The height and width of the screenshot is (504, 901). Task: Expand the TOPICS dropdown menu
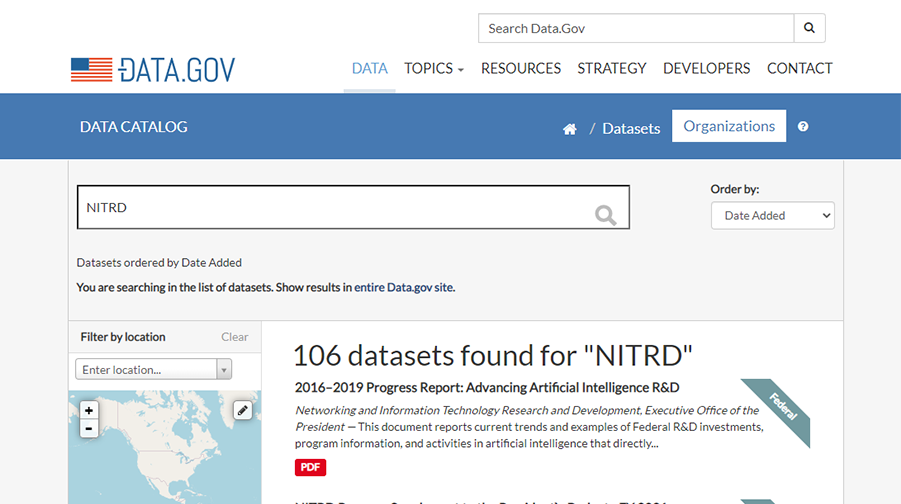[x=433, y=69]
